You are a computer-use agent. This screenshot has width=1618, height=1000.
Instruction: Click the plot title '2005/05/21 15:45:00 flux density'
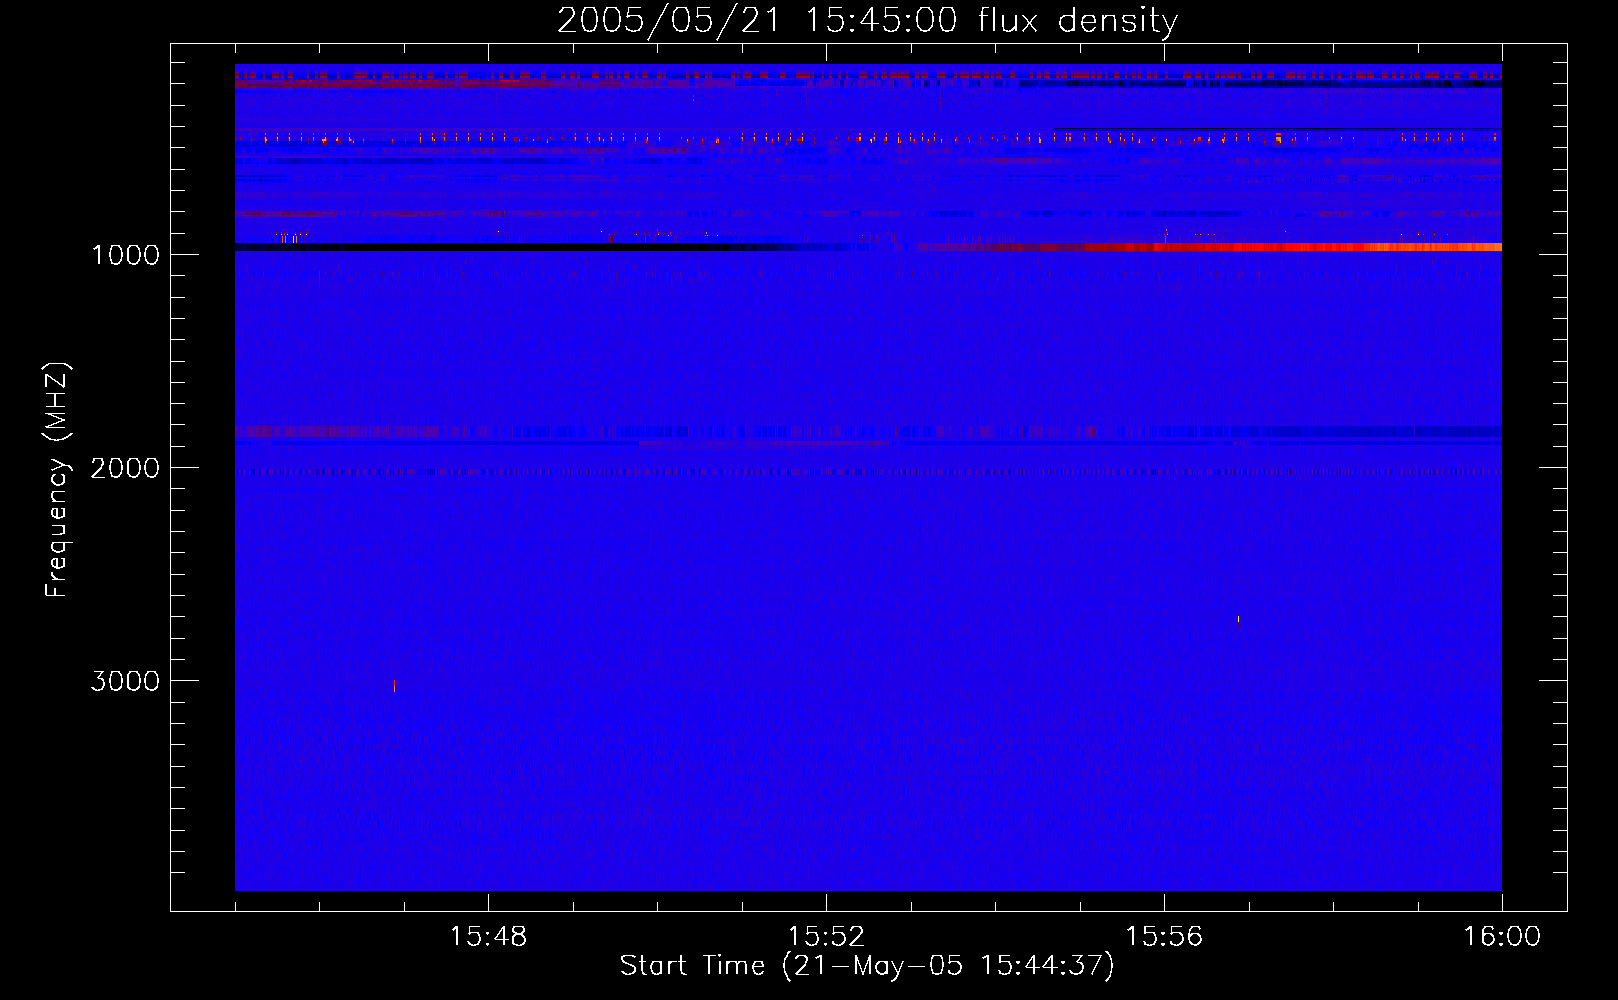(x=867, y=21)
